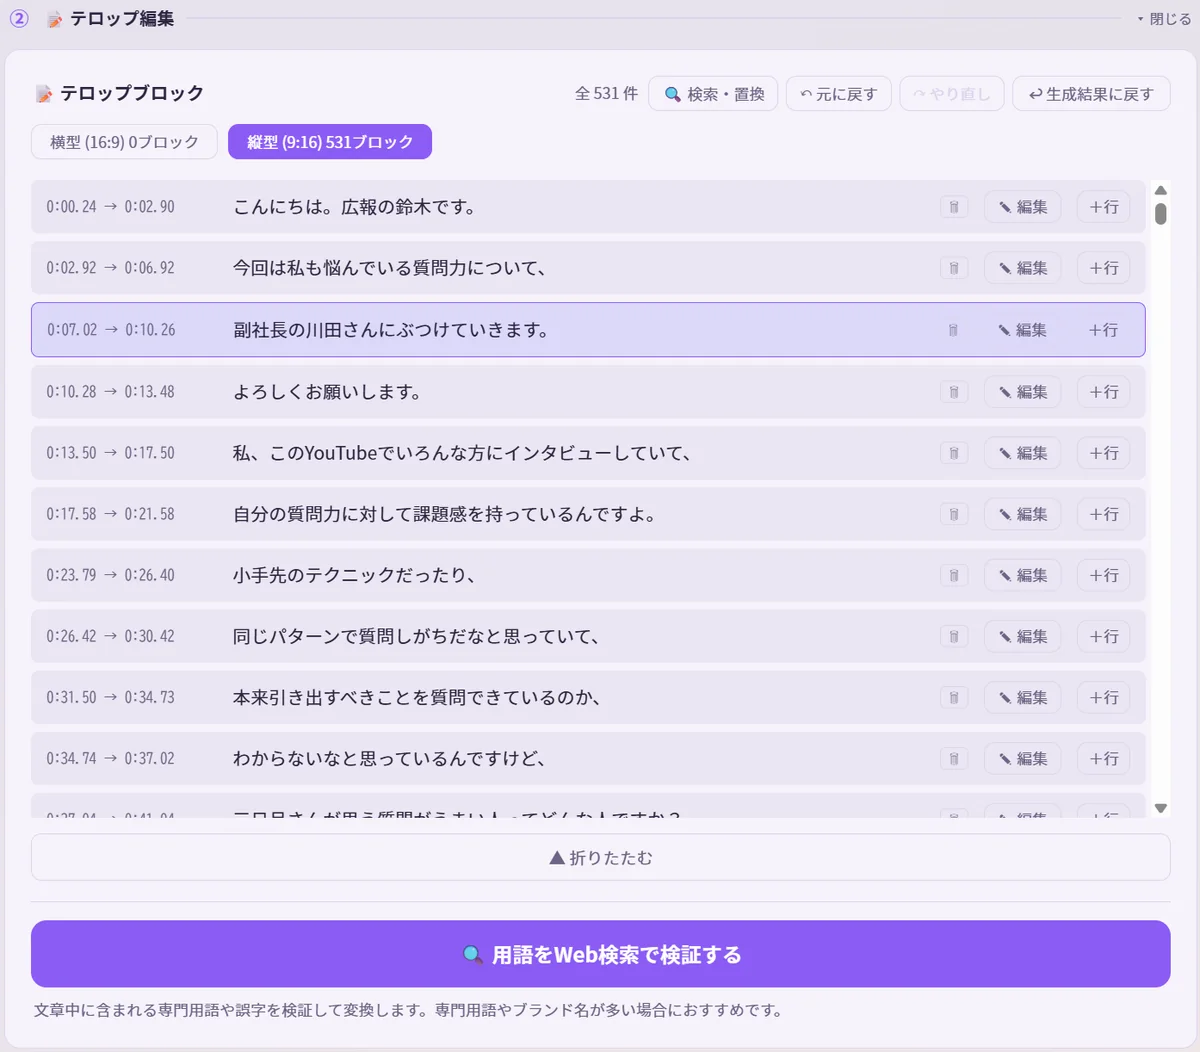Edit the 自分の質問力に対して caption
The width and height of the screenshot is (1200, 1052).
pyautogui.click(x=1022, y=514)
